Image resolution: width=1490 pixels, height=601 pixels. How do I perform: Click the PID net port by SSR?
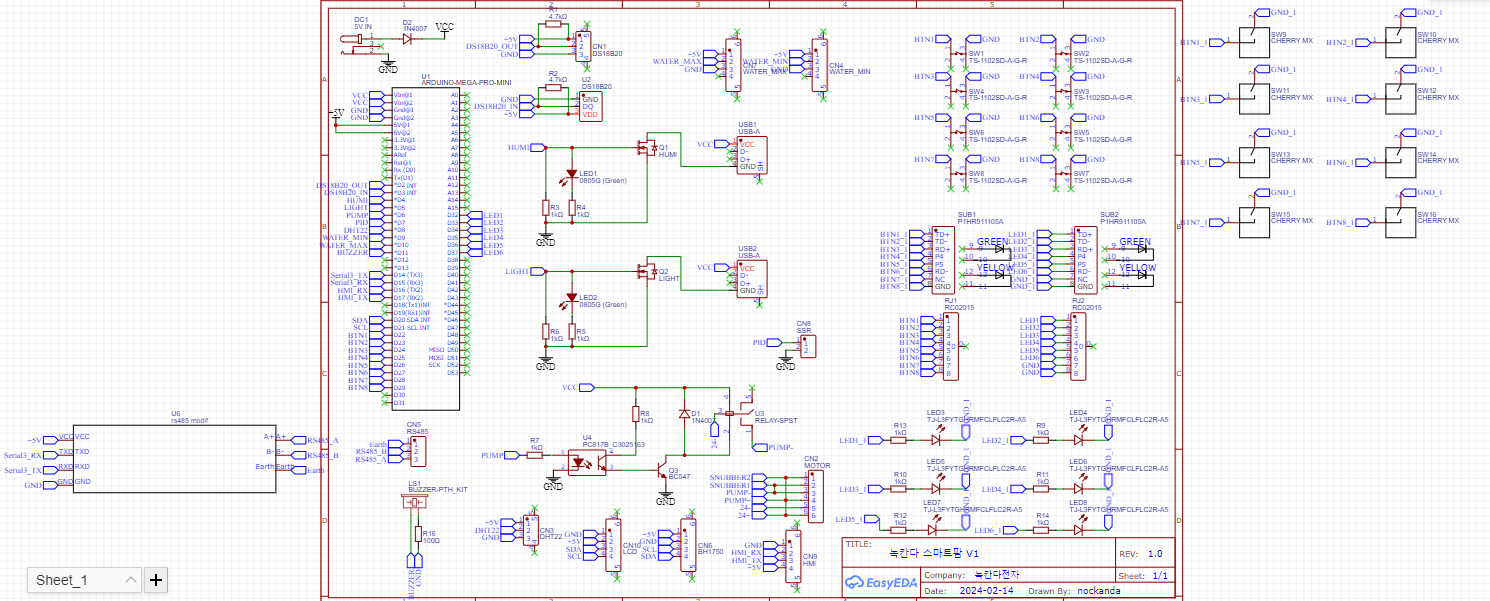765,342
